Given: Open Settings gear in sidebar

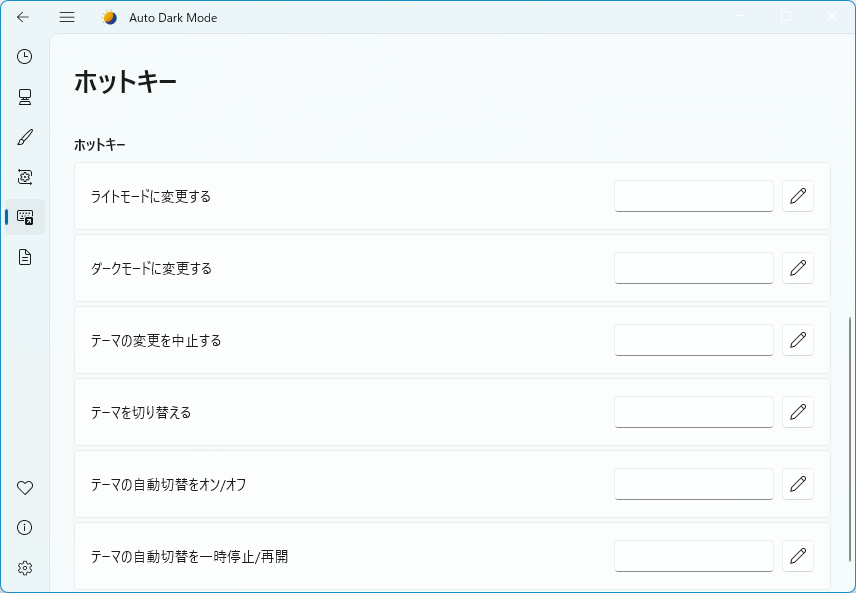Looking at the screenshot, I should coord(25,568).
